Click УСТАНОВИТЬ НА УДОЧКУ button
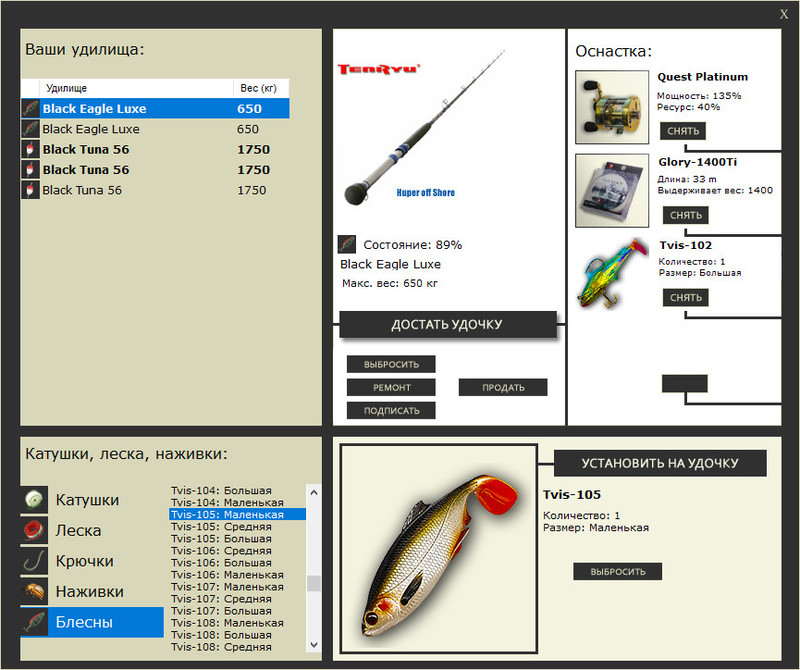Viewport: 800px width, 670px height. pos(660,463)
